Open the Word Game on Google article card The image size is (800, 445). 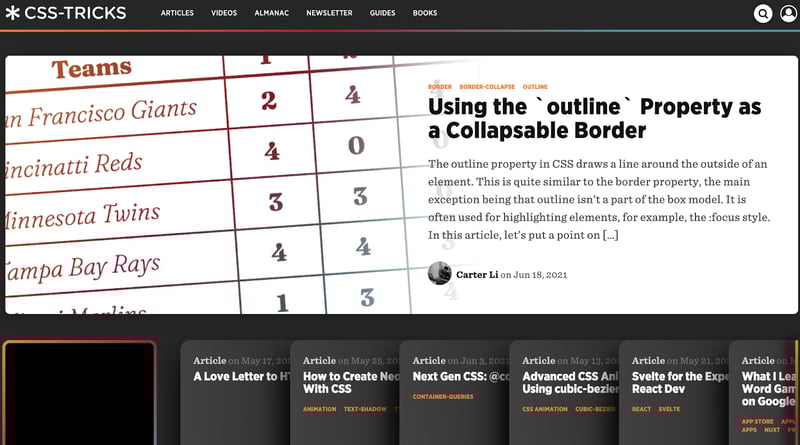point(764,392)
